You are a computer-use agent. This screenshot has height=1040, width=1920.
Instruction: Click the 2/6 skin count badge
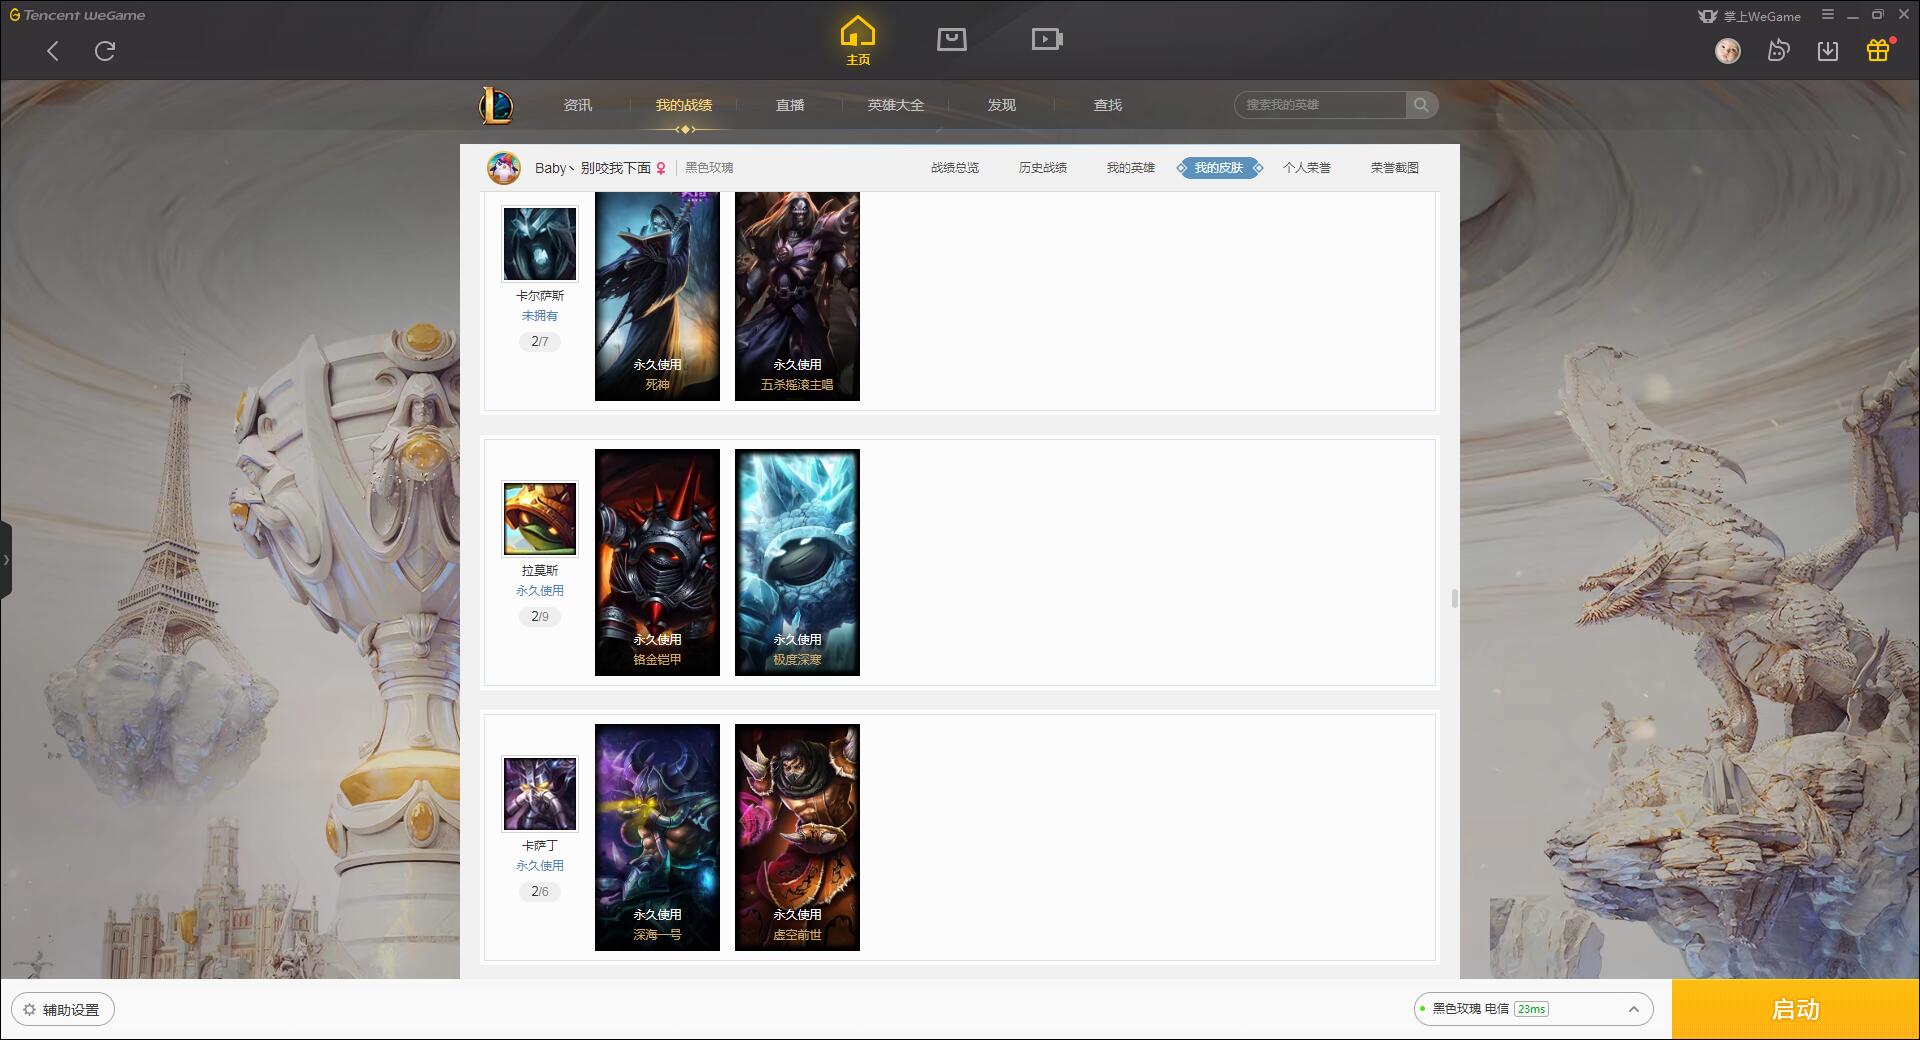pyautogui.click(x=540, y=892)
